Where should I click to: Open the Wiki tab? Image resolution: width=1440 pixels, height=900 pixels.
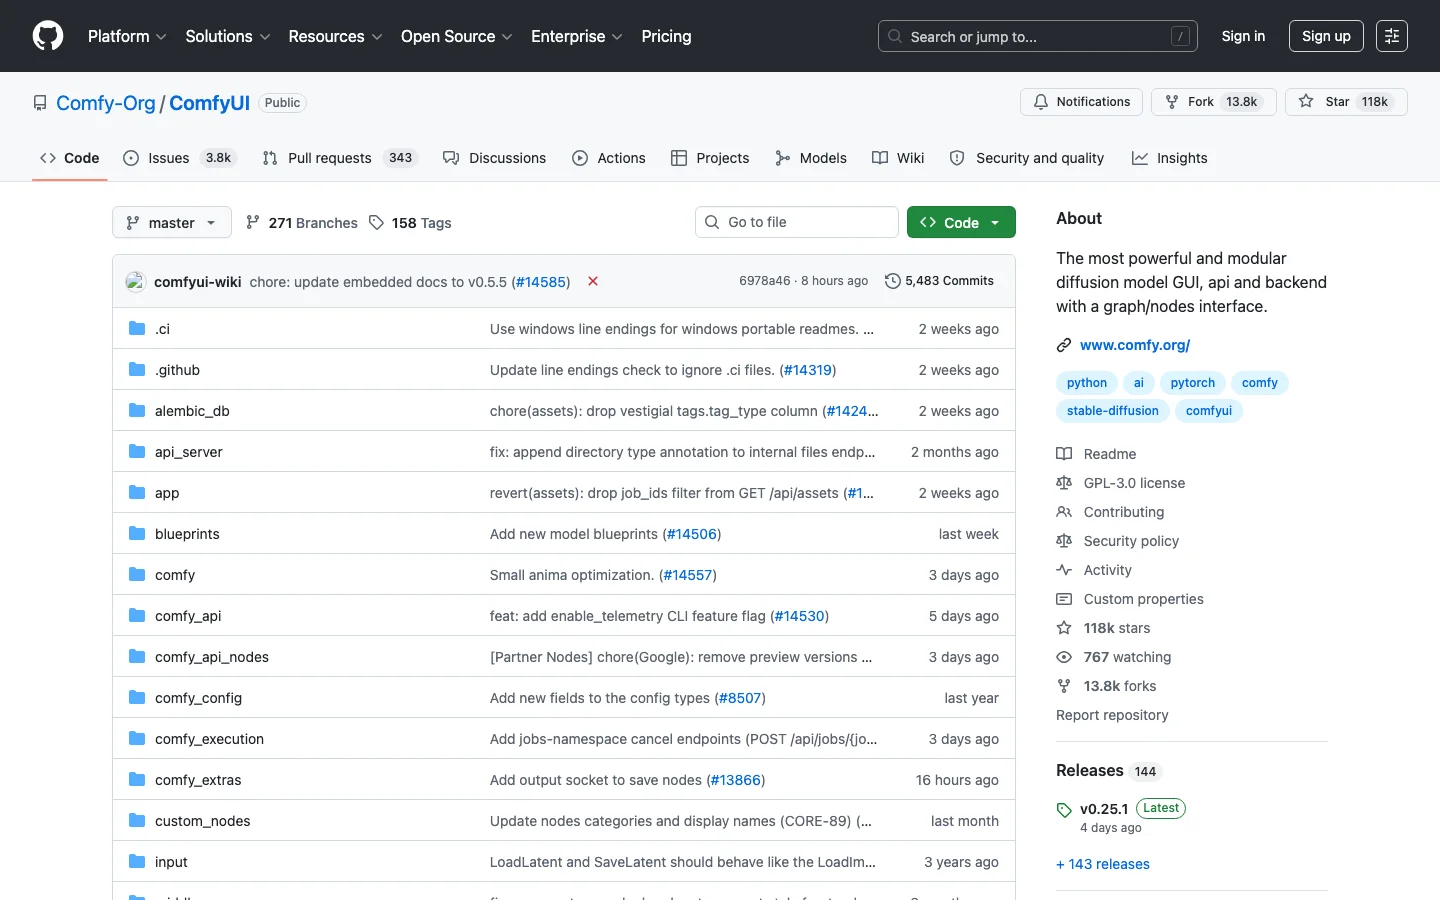pos(898,158)
